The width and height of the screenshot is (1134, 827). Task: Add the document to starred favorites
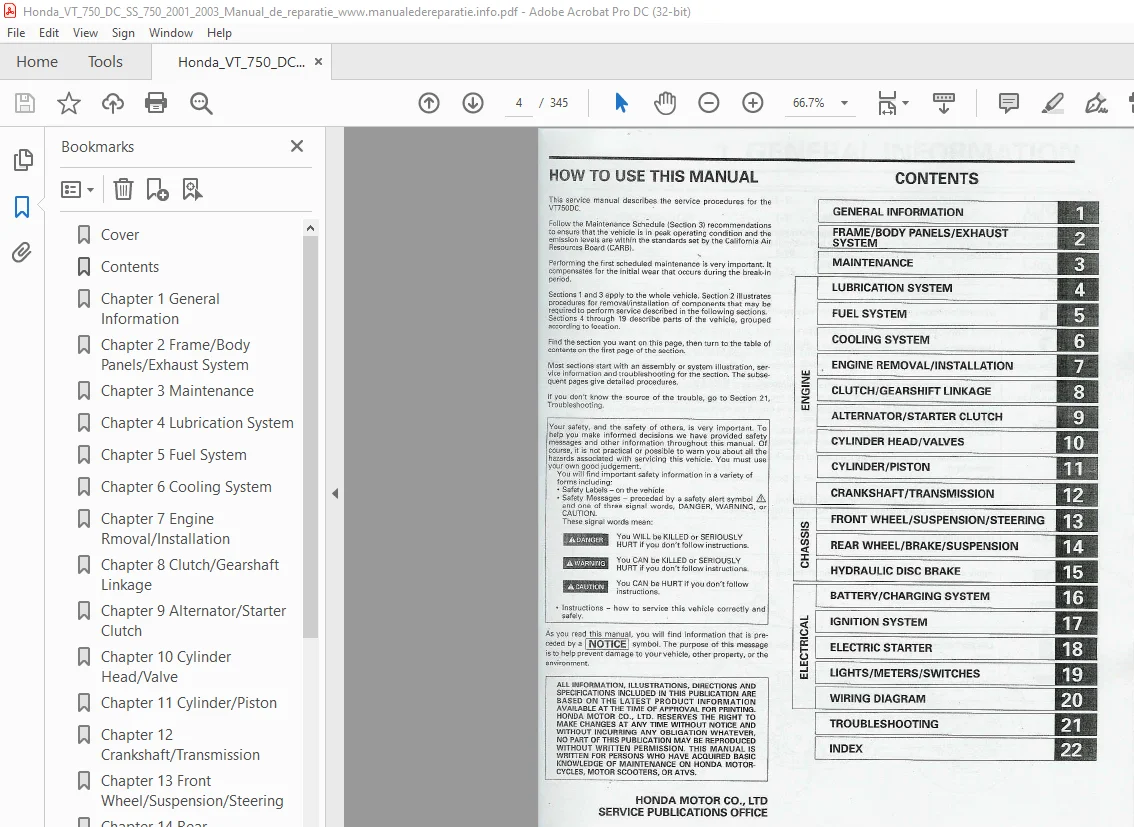coord(69,103)
